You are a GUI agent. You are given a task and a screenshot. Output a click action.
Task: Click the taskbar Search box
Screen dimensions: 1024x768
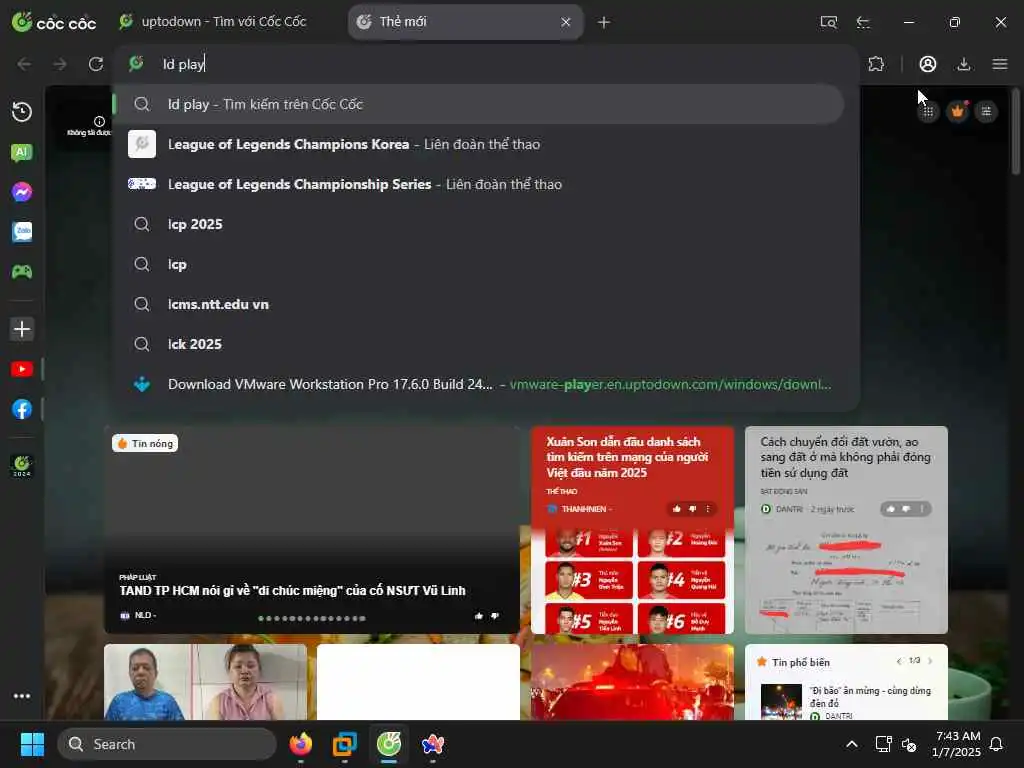167,744
